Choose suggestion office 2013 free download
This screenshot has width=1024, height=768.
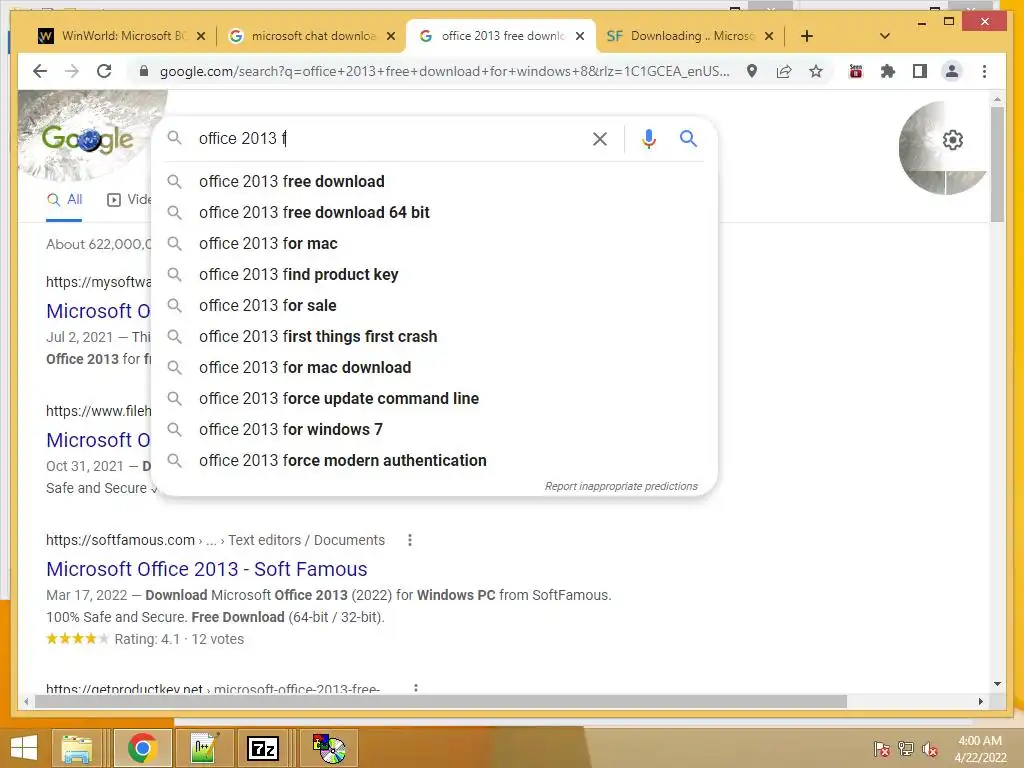point(434,182)
